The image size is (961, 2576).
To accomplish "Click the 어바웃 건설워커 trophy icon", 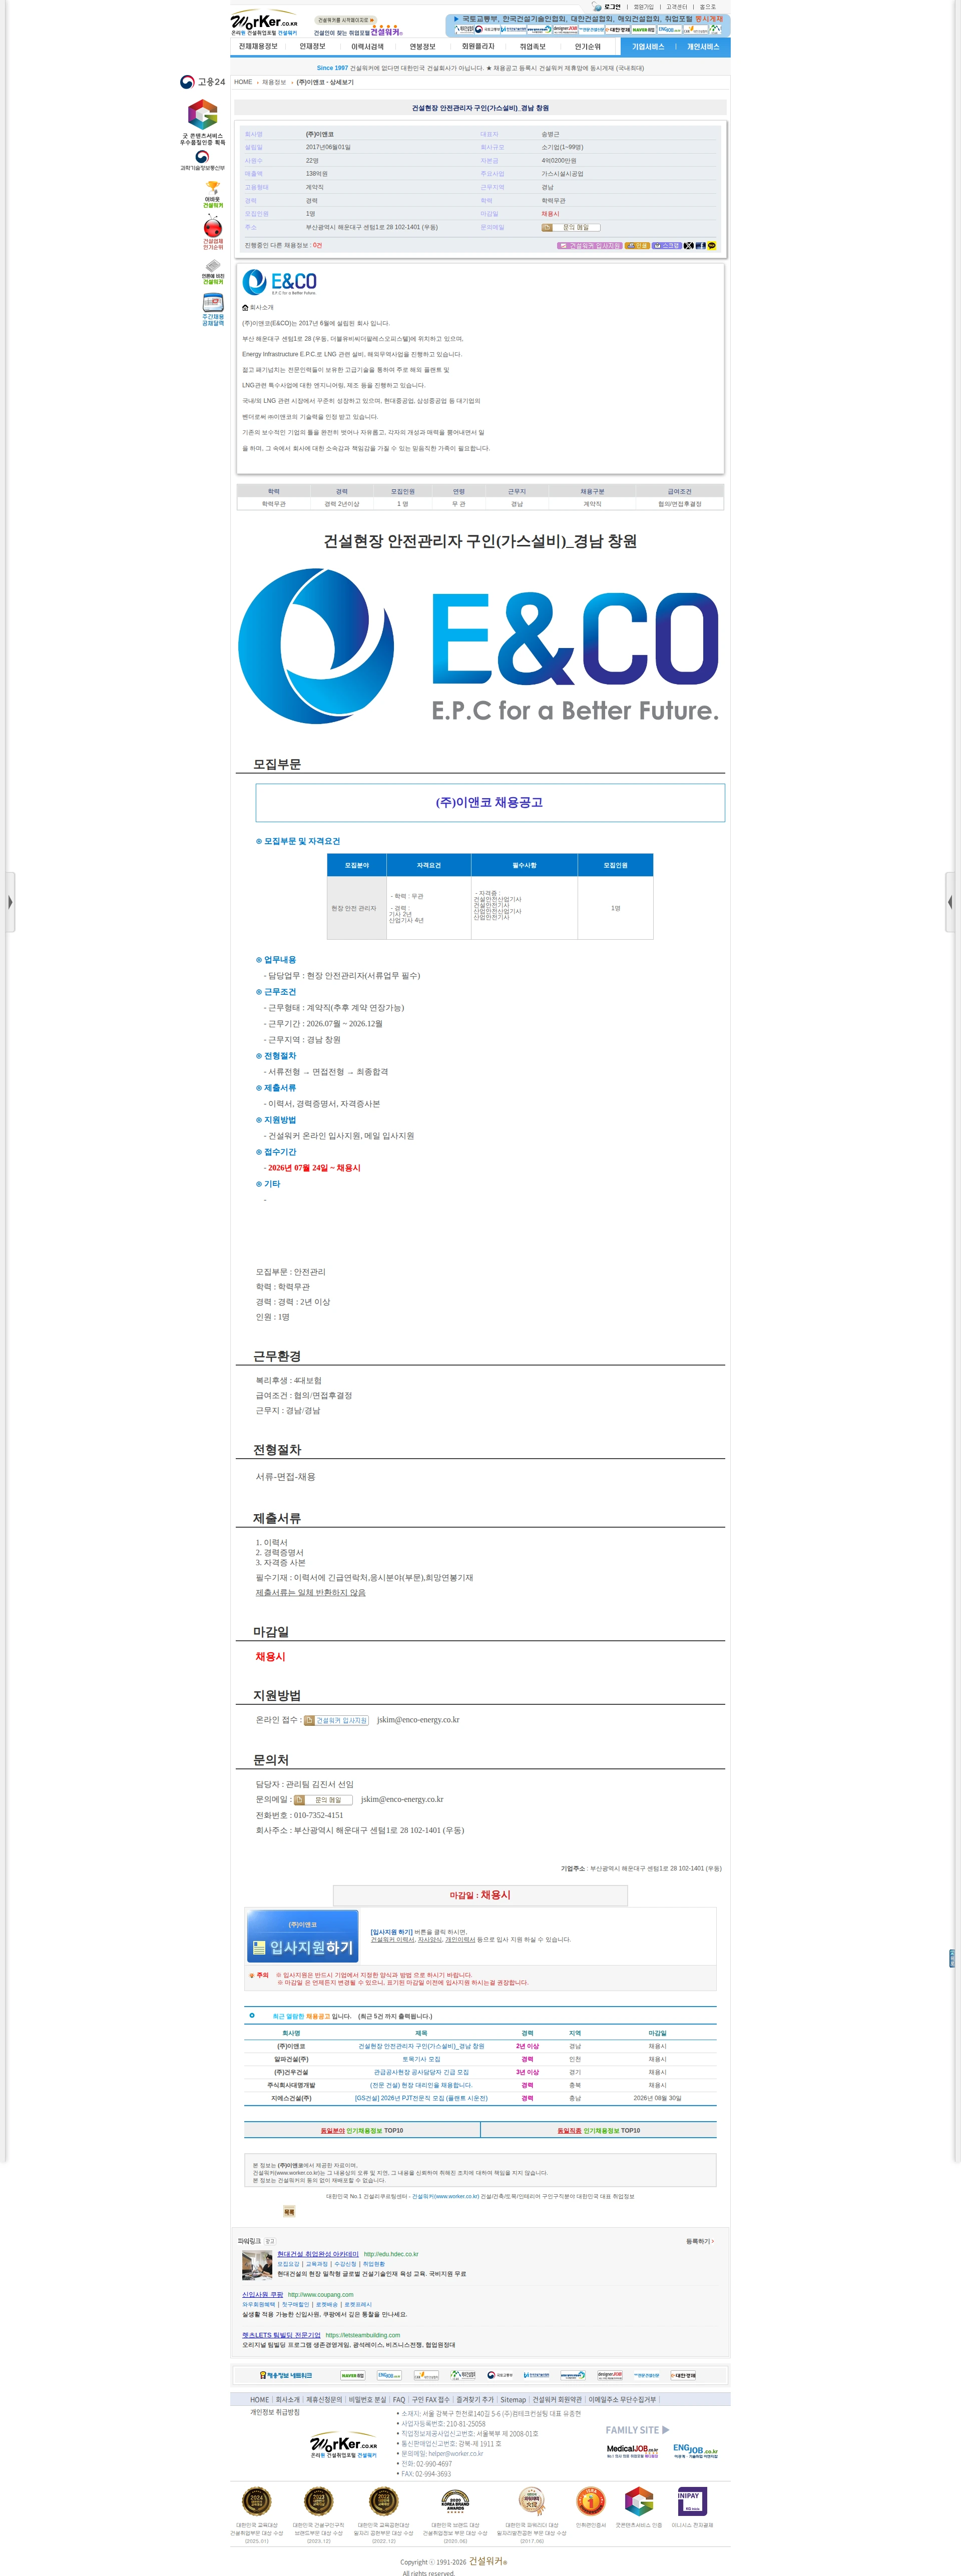I will coord(213,195).
